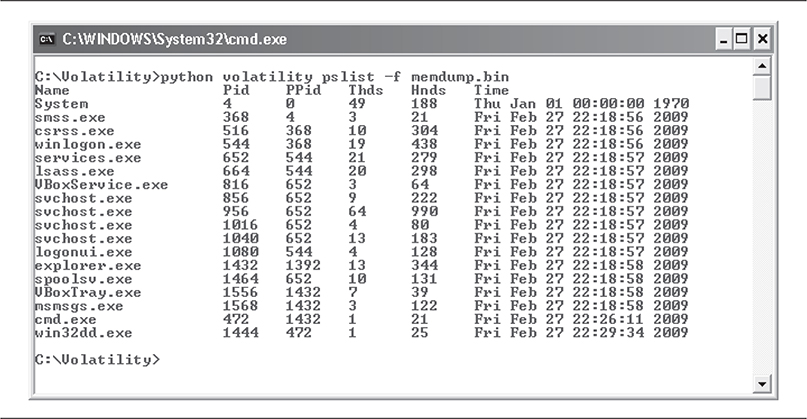Click svchost.exe with Pid 1016
Viewport: 807px width, 419px height.
coord(83,225)
